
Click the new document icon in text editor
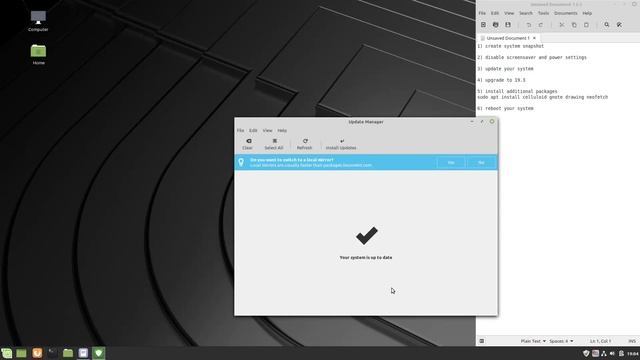tap(483, 25)
